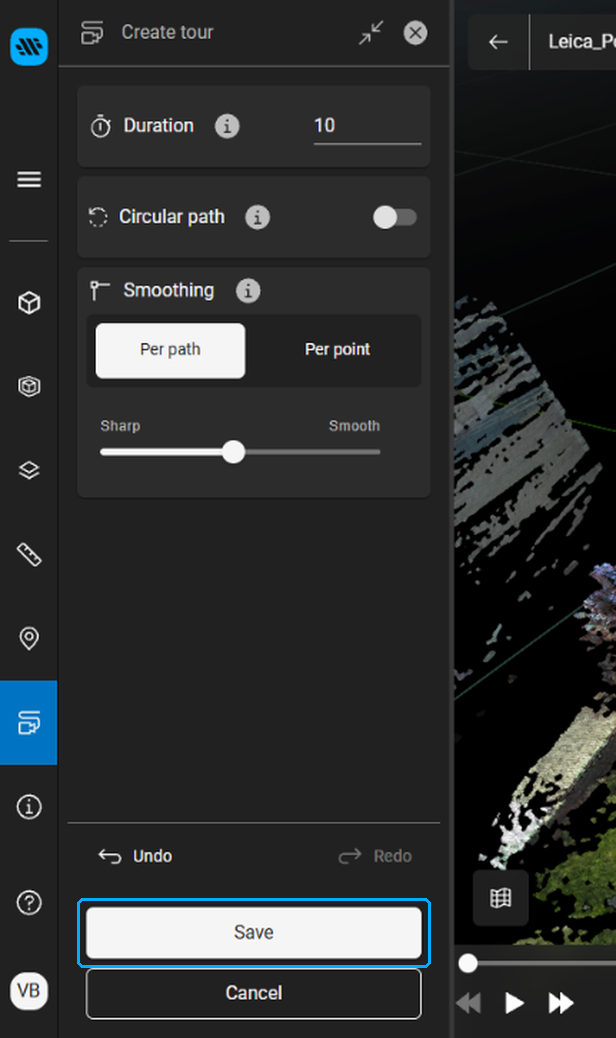616x1038 pixels.
Task: Click the back arrow in viewer header
Action: pyautogui.click(x=498, y=42)
